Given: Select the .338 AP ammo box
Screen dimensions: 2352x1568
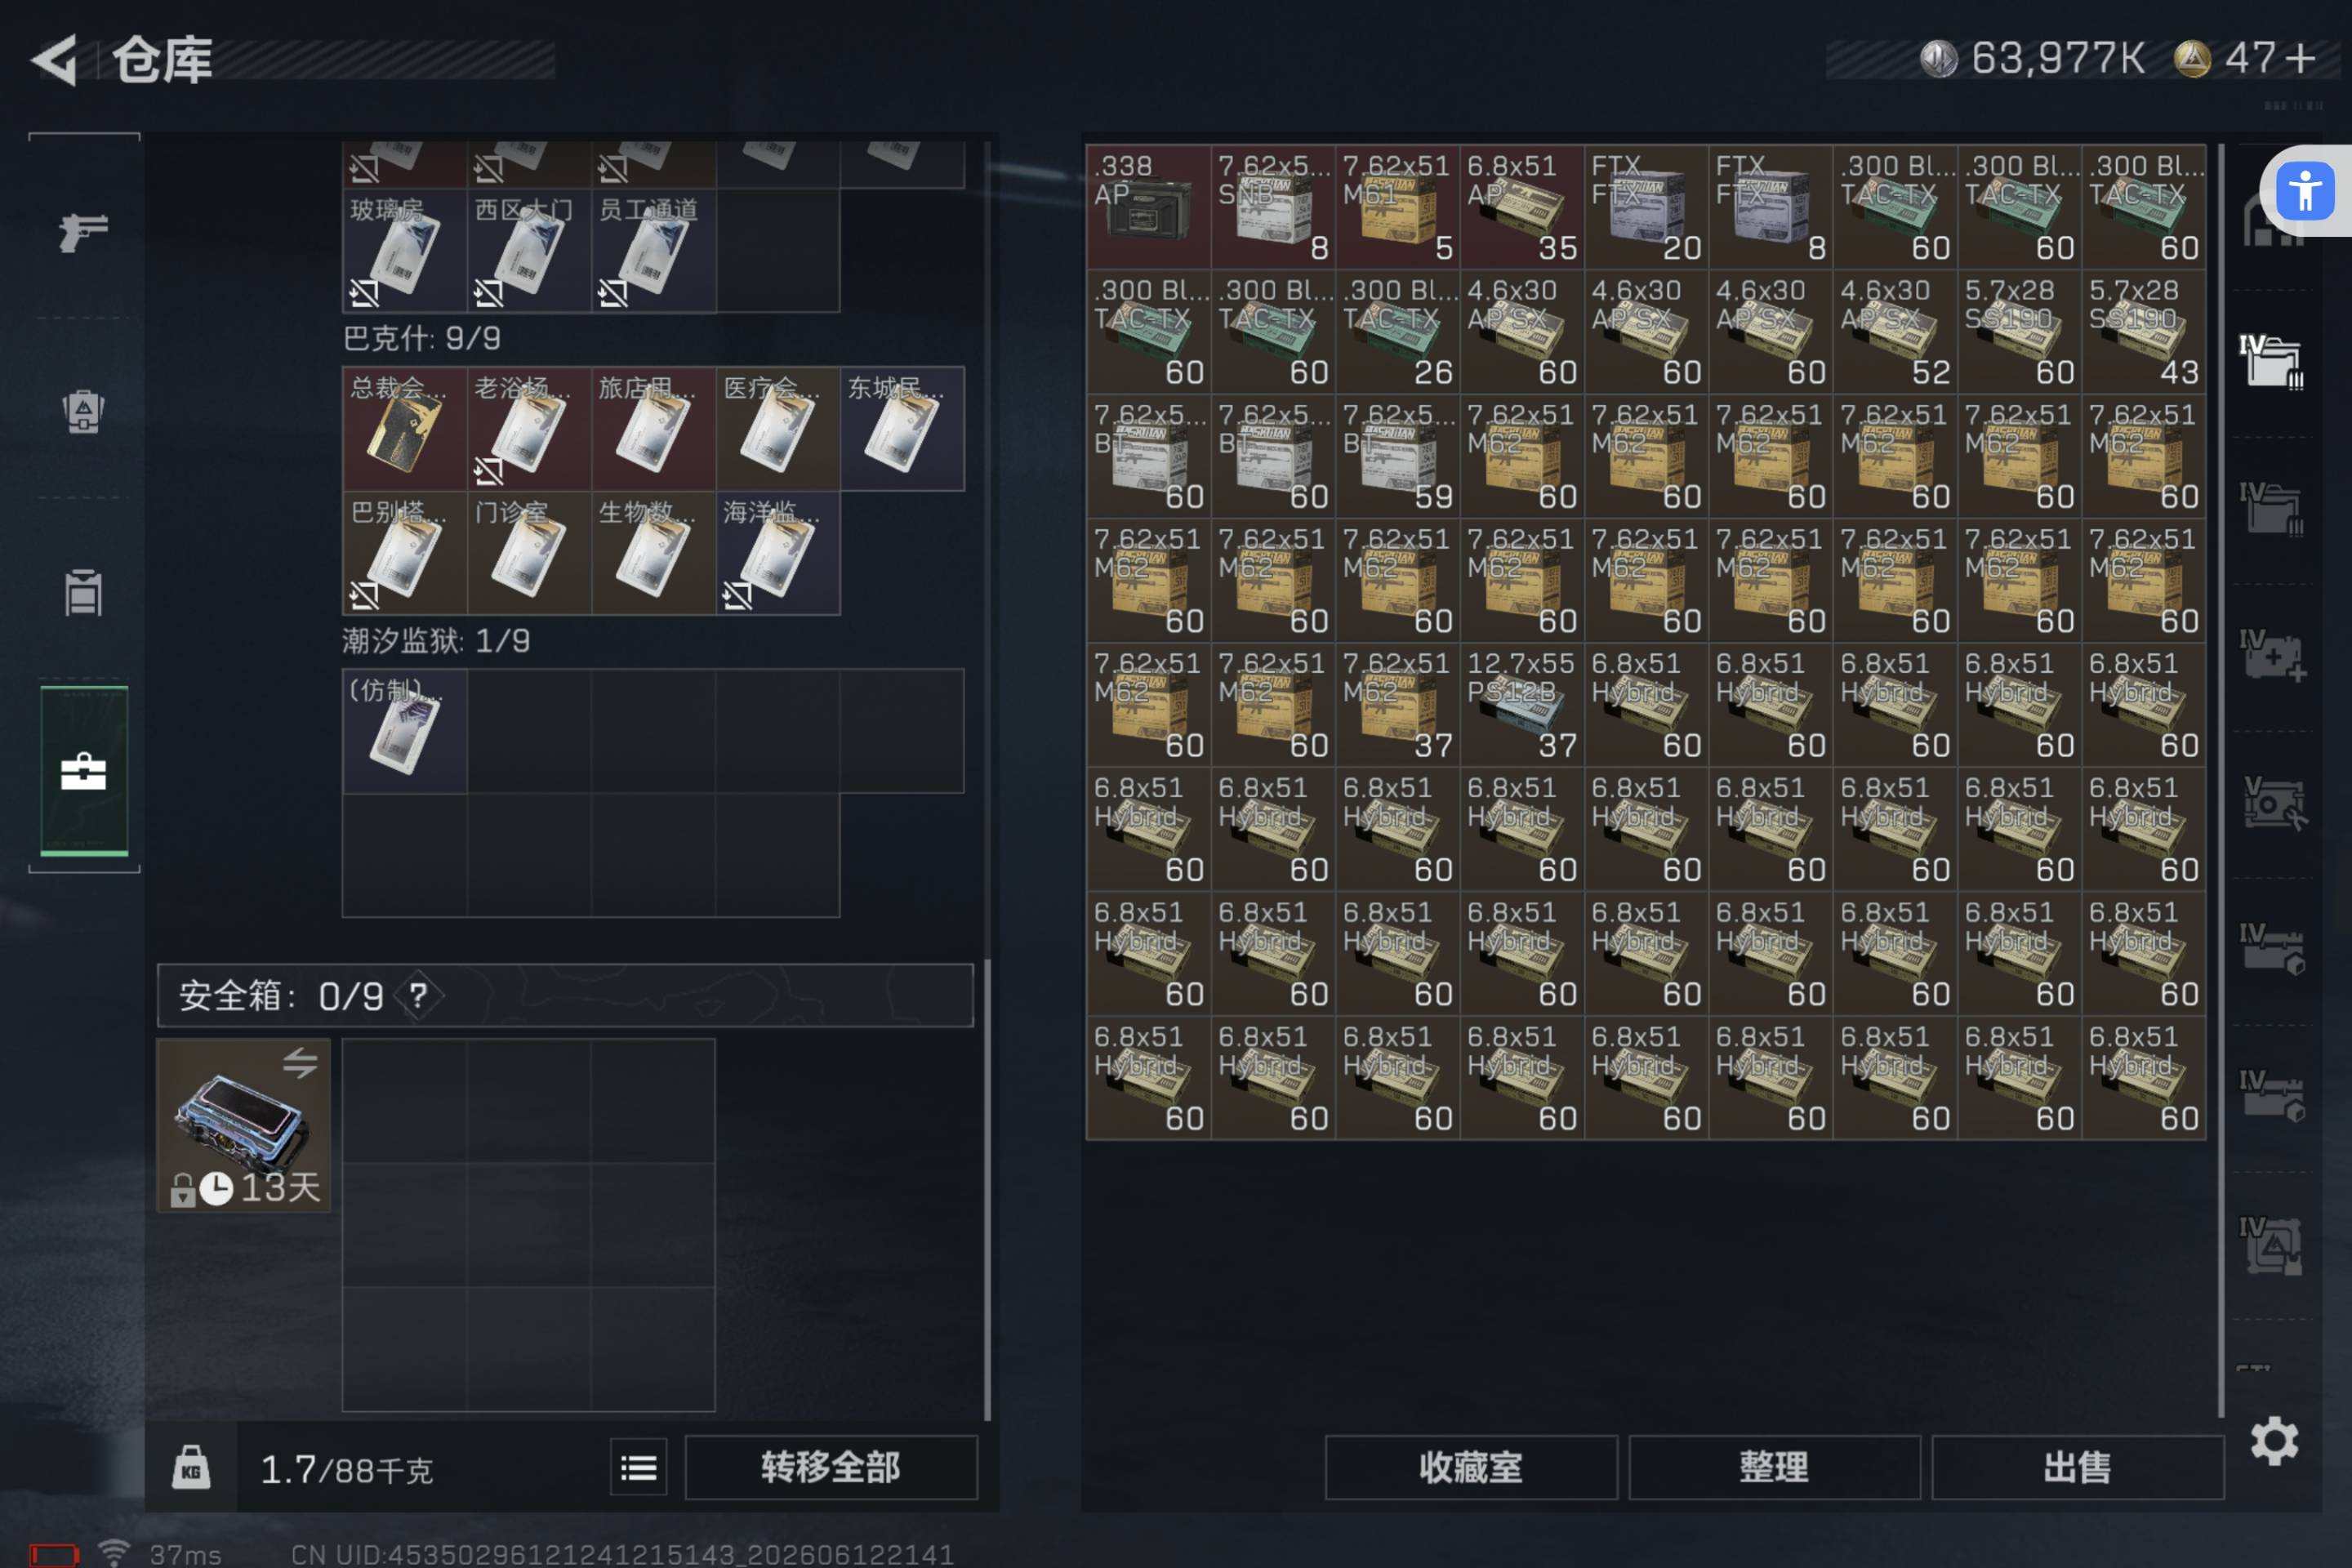Looking at the screenshot, I should coord(1149,207).
